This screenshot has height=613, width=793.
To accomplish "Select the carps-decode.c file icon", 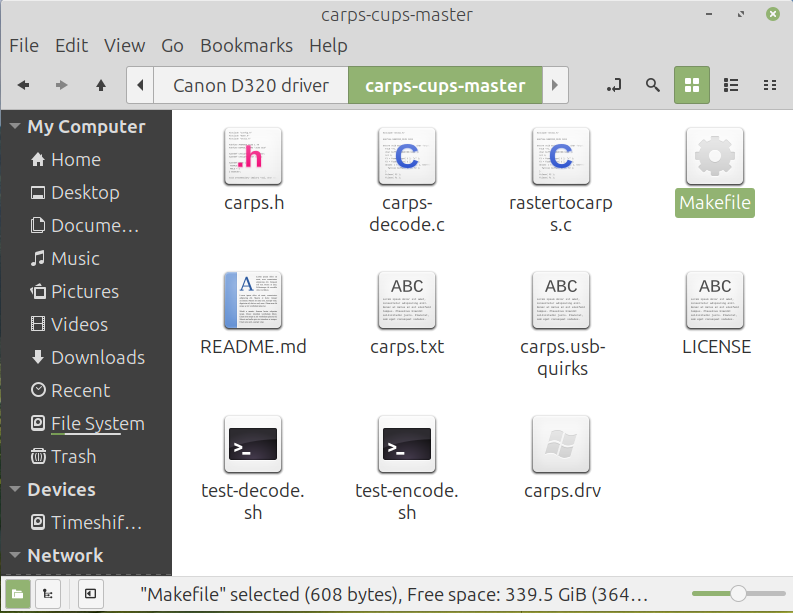I will (x=407, y=156).
